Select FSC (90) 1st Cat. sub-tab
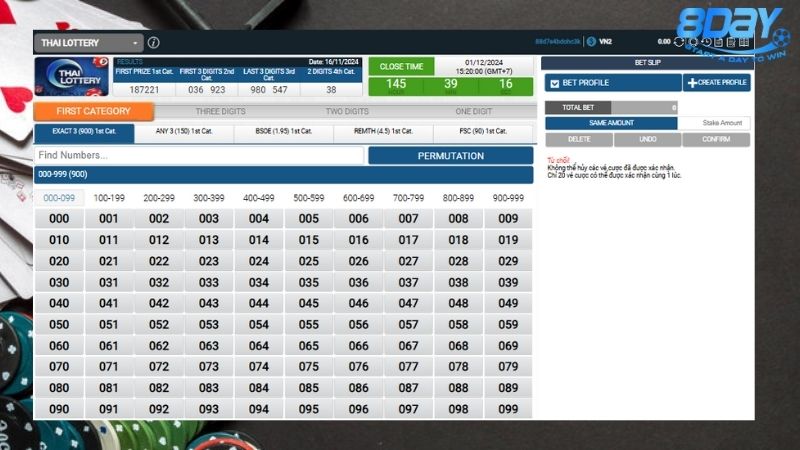Viewport: 800px width, 450px height. [x=483, y=132]
